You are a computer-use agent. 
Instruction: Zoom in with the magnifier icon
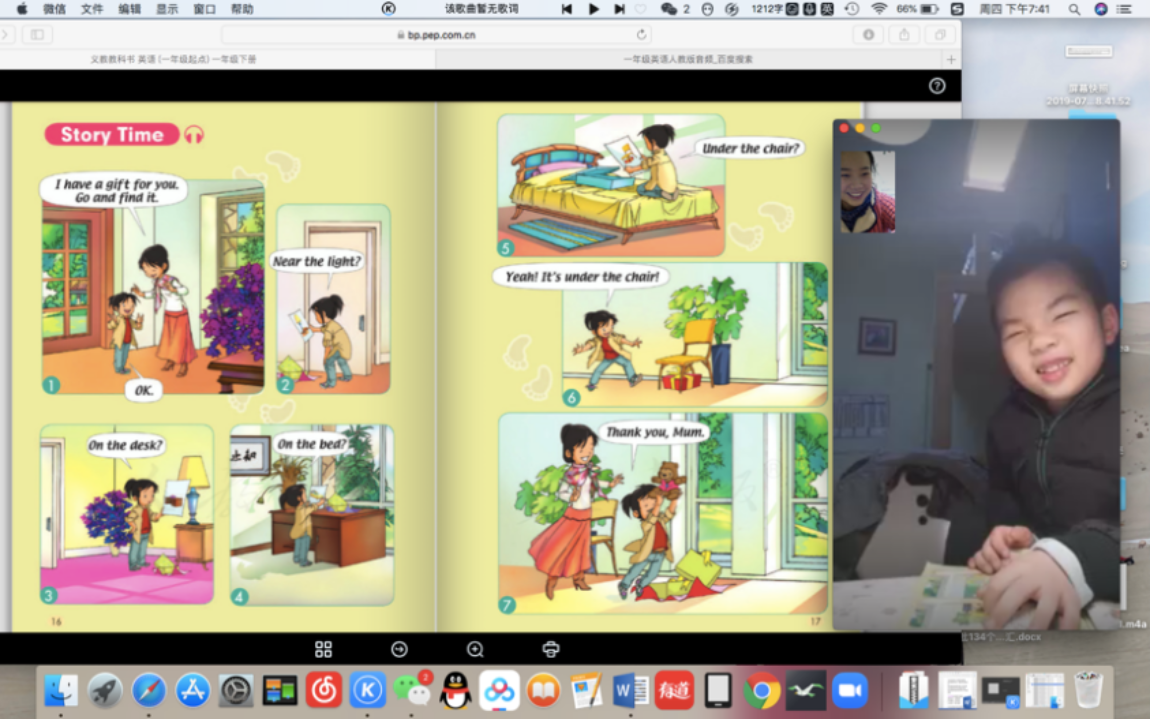coord(475,649)
